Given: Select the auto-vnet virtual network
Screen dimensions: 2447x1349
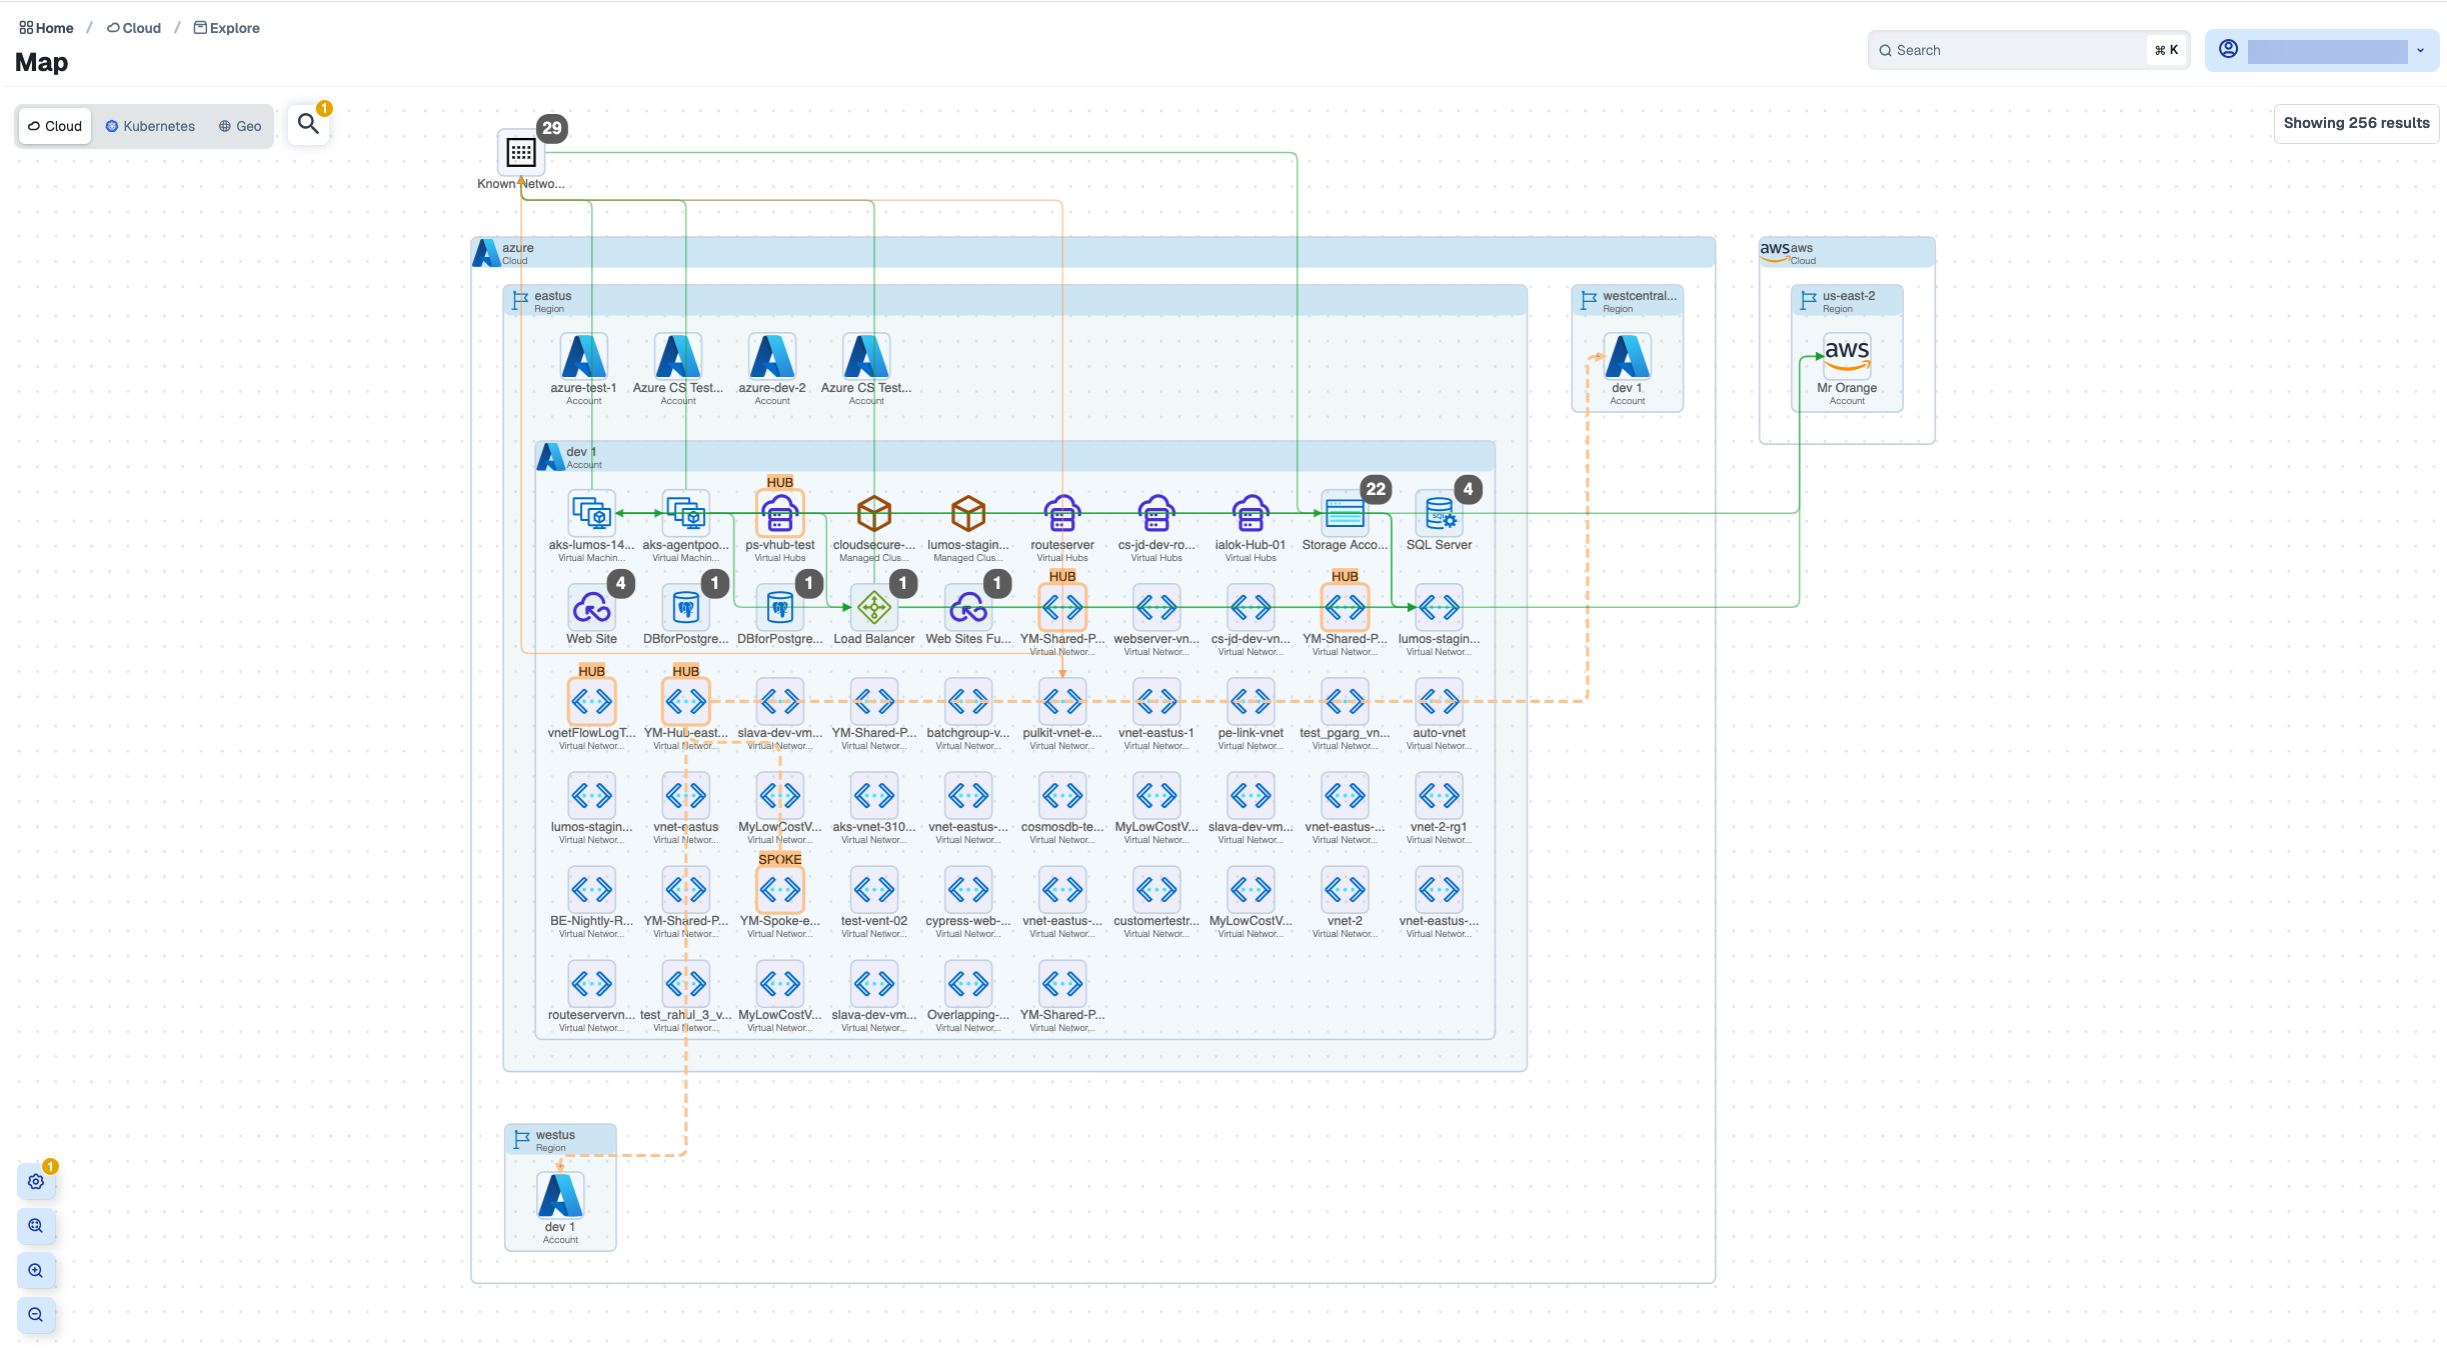Looking at the screenshot, I should [x=1439, y=702].
